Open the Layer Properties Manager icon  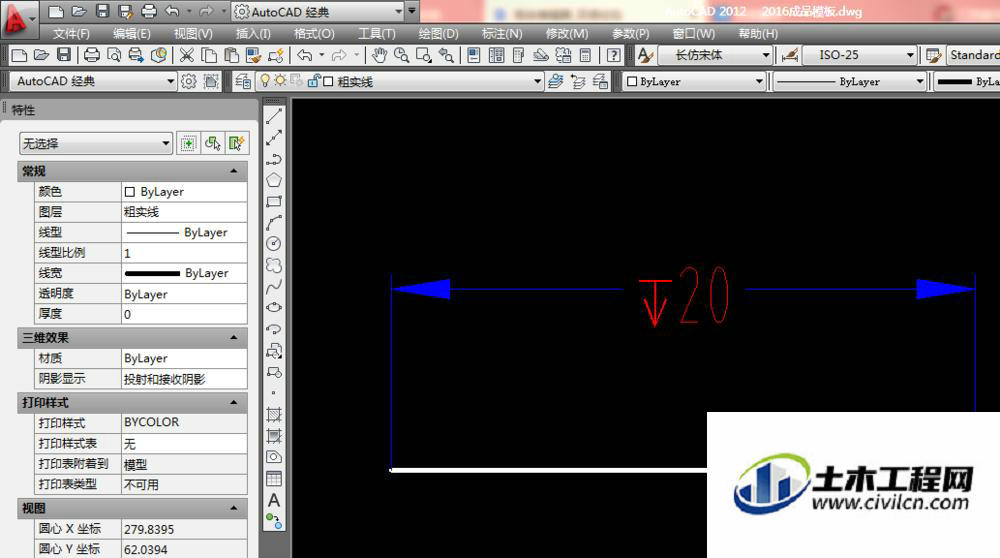[x=242, y=82]
